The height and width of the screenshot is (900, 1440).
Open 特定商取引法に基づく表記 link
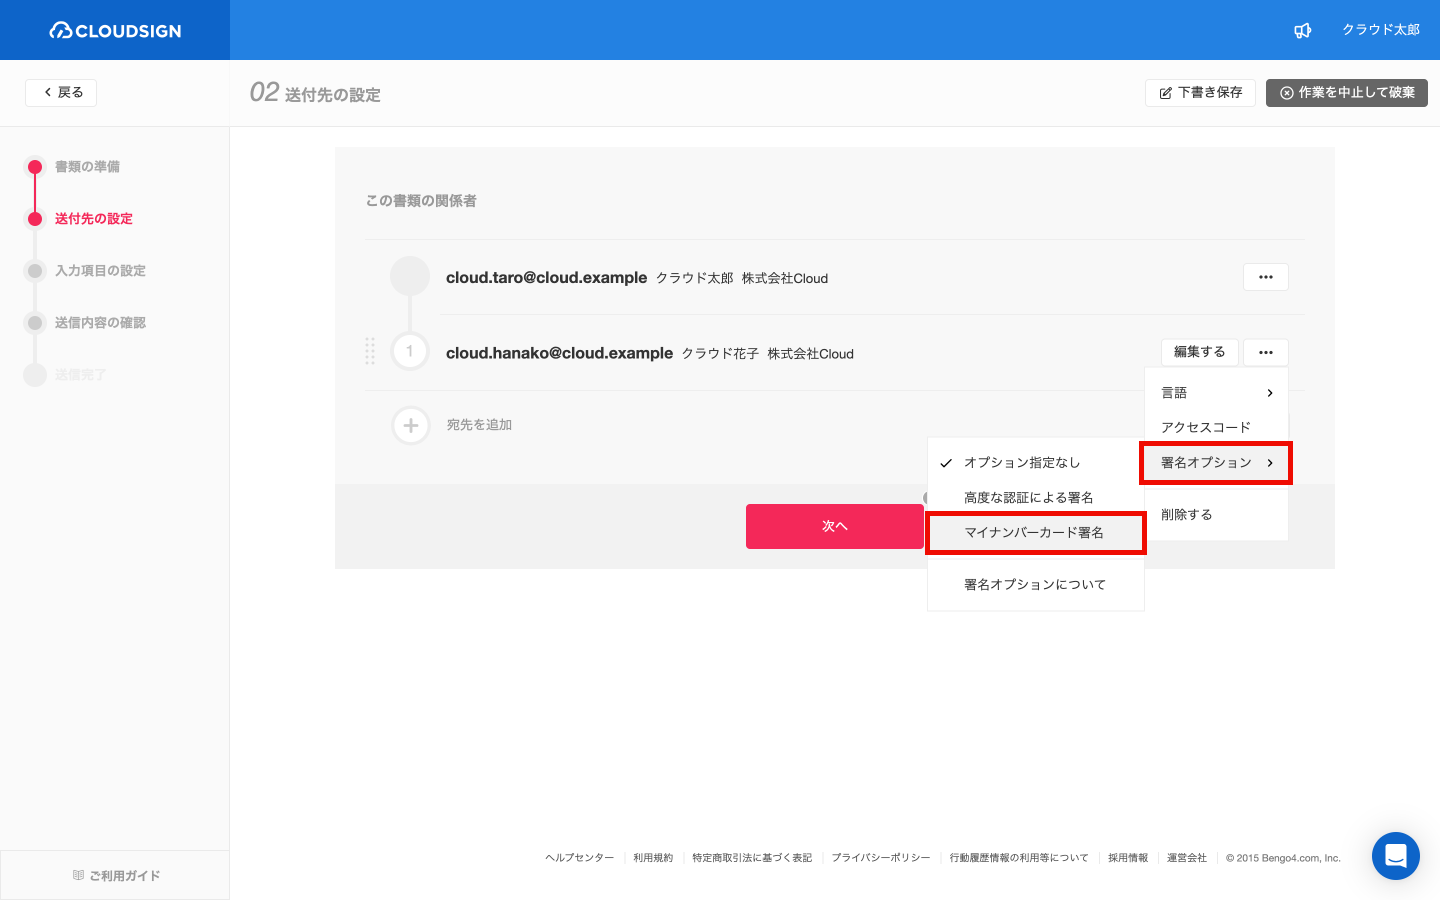click(x=752, y=858)
